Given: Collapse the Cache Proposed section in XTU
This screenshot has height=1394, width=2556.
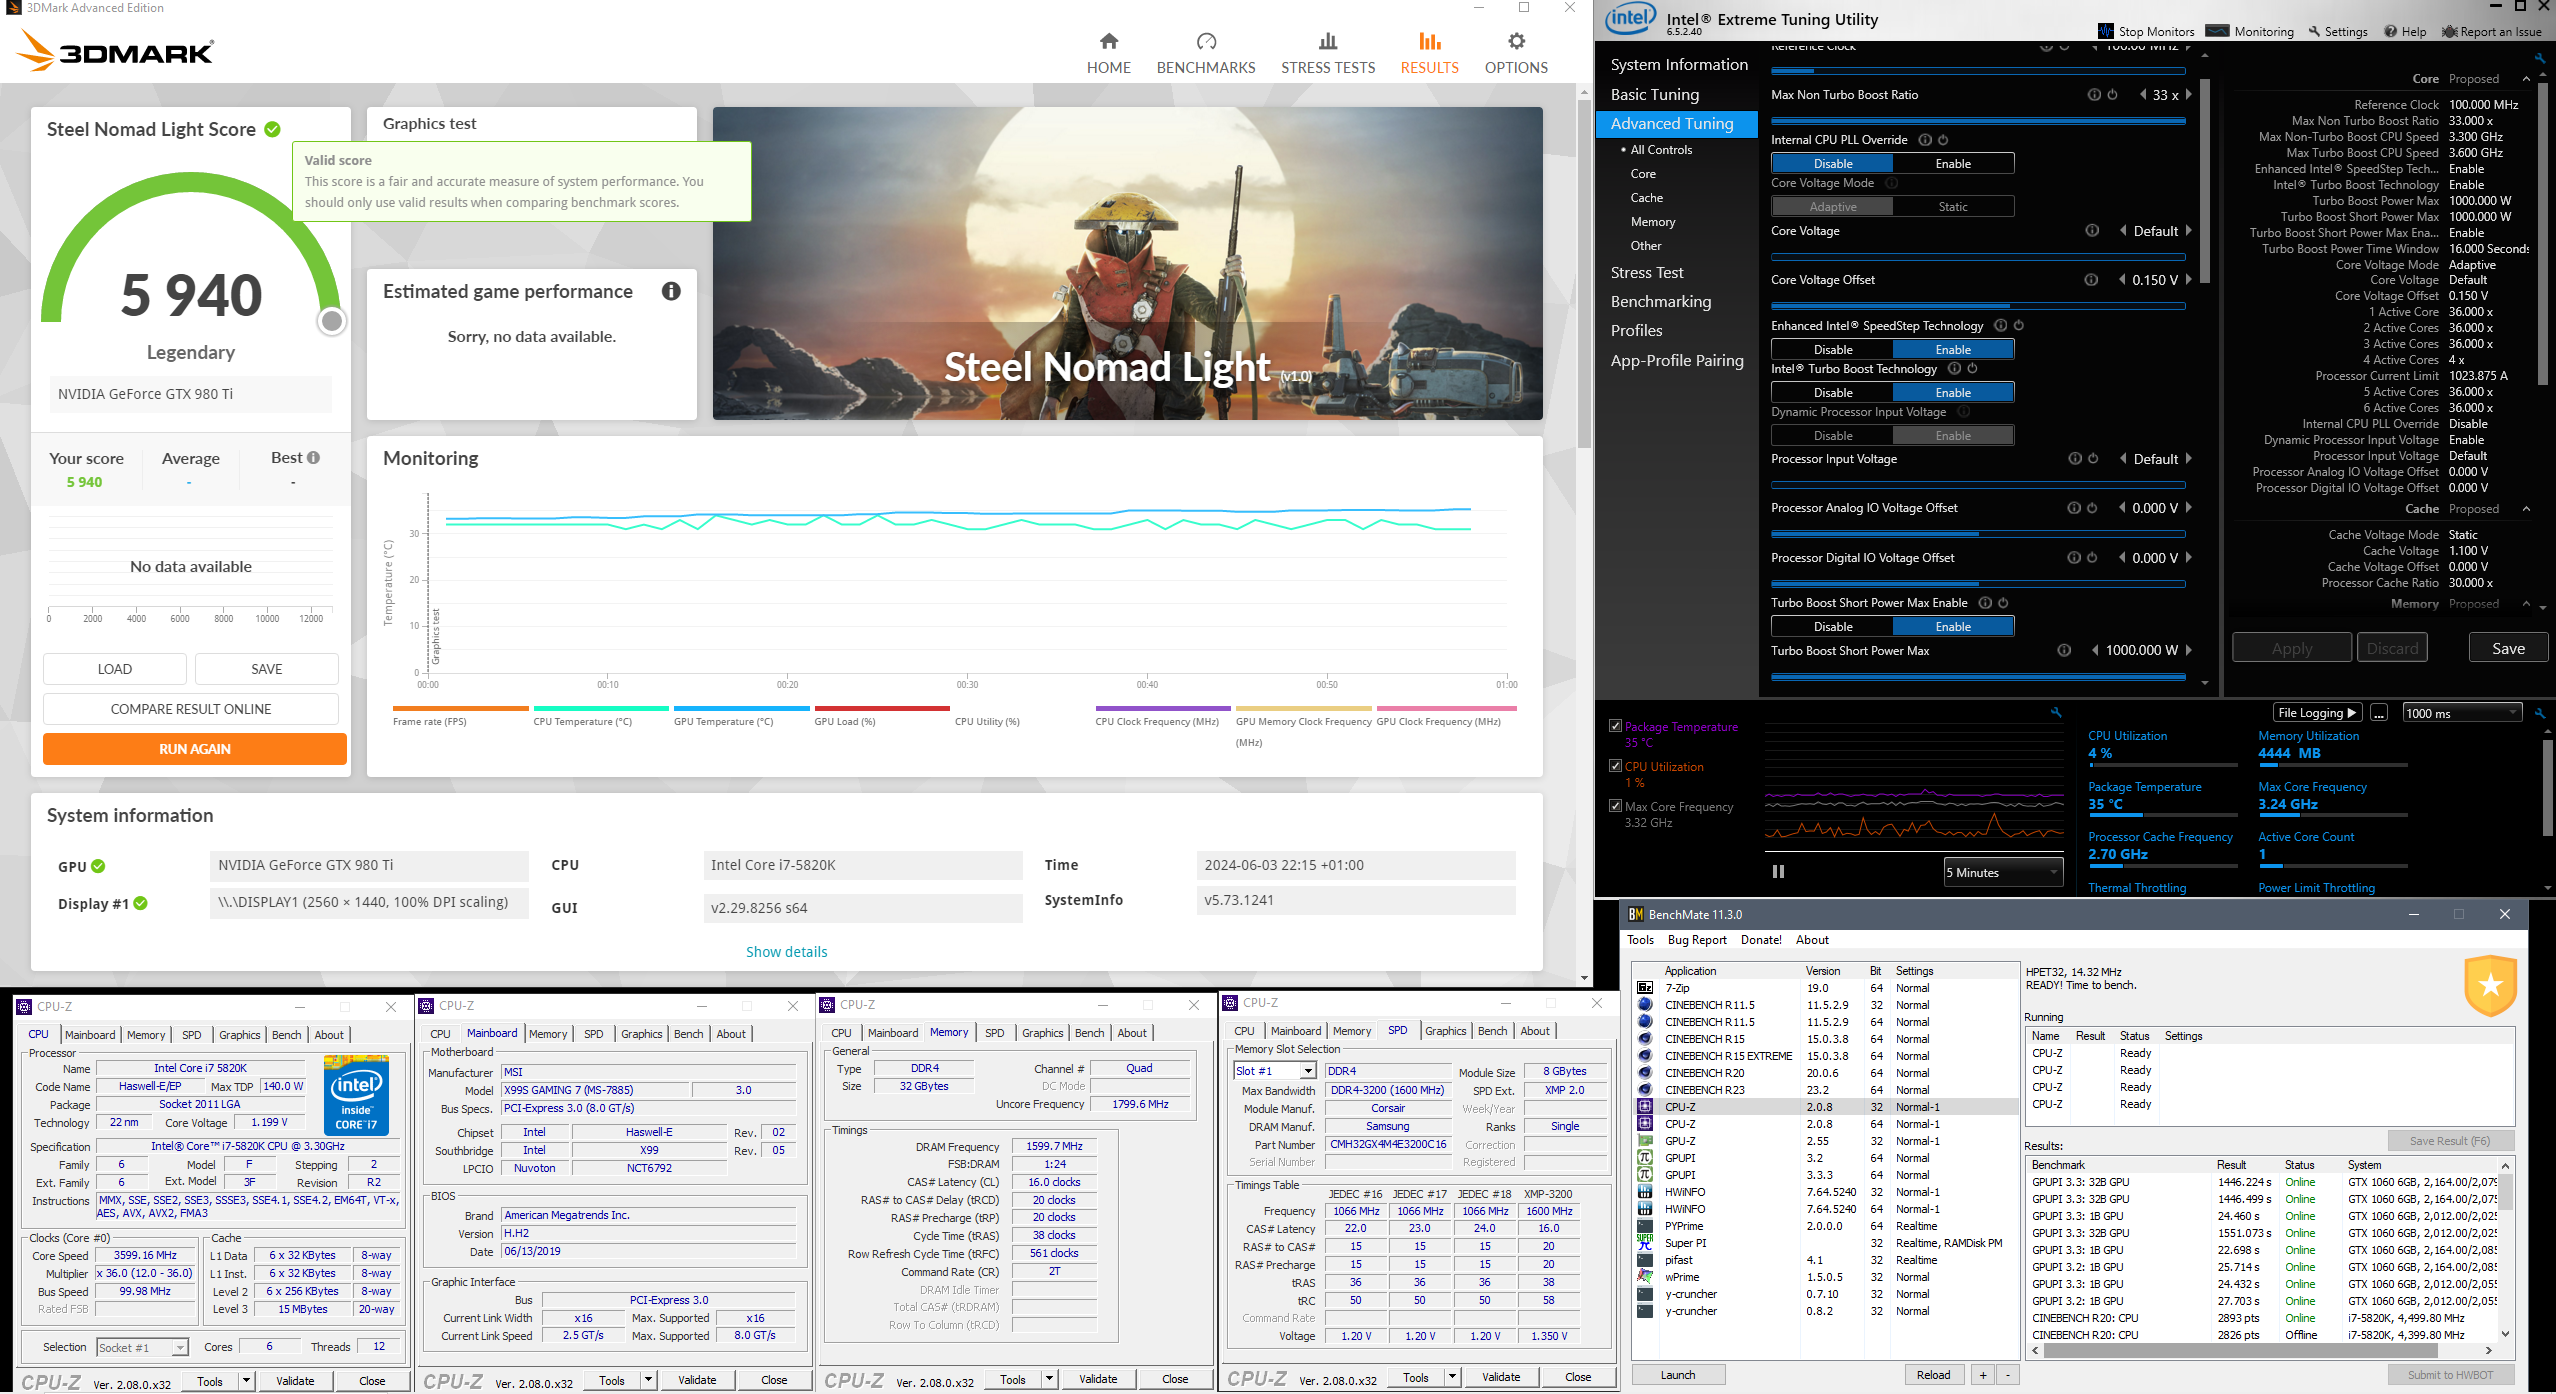Looking at the screenshot, I should (x=2526, y=509).
